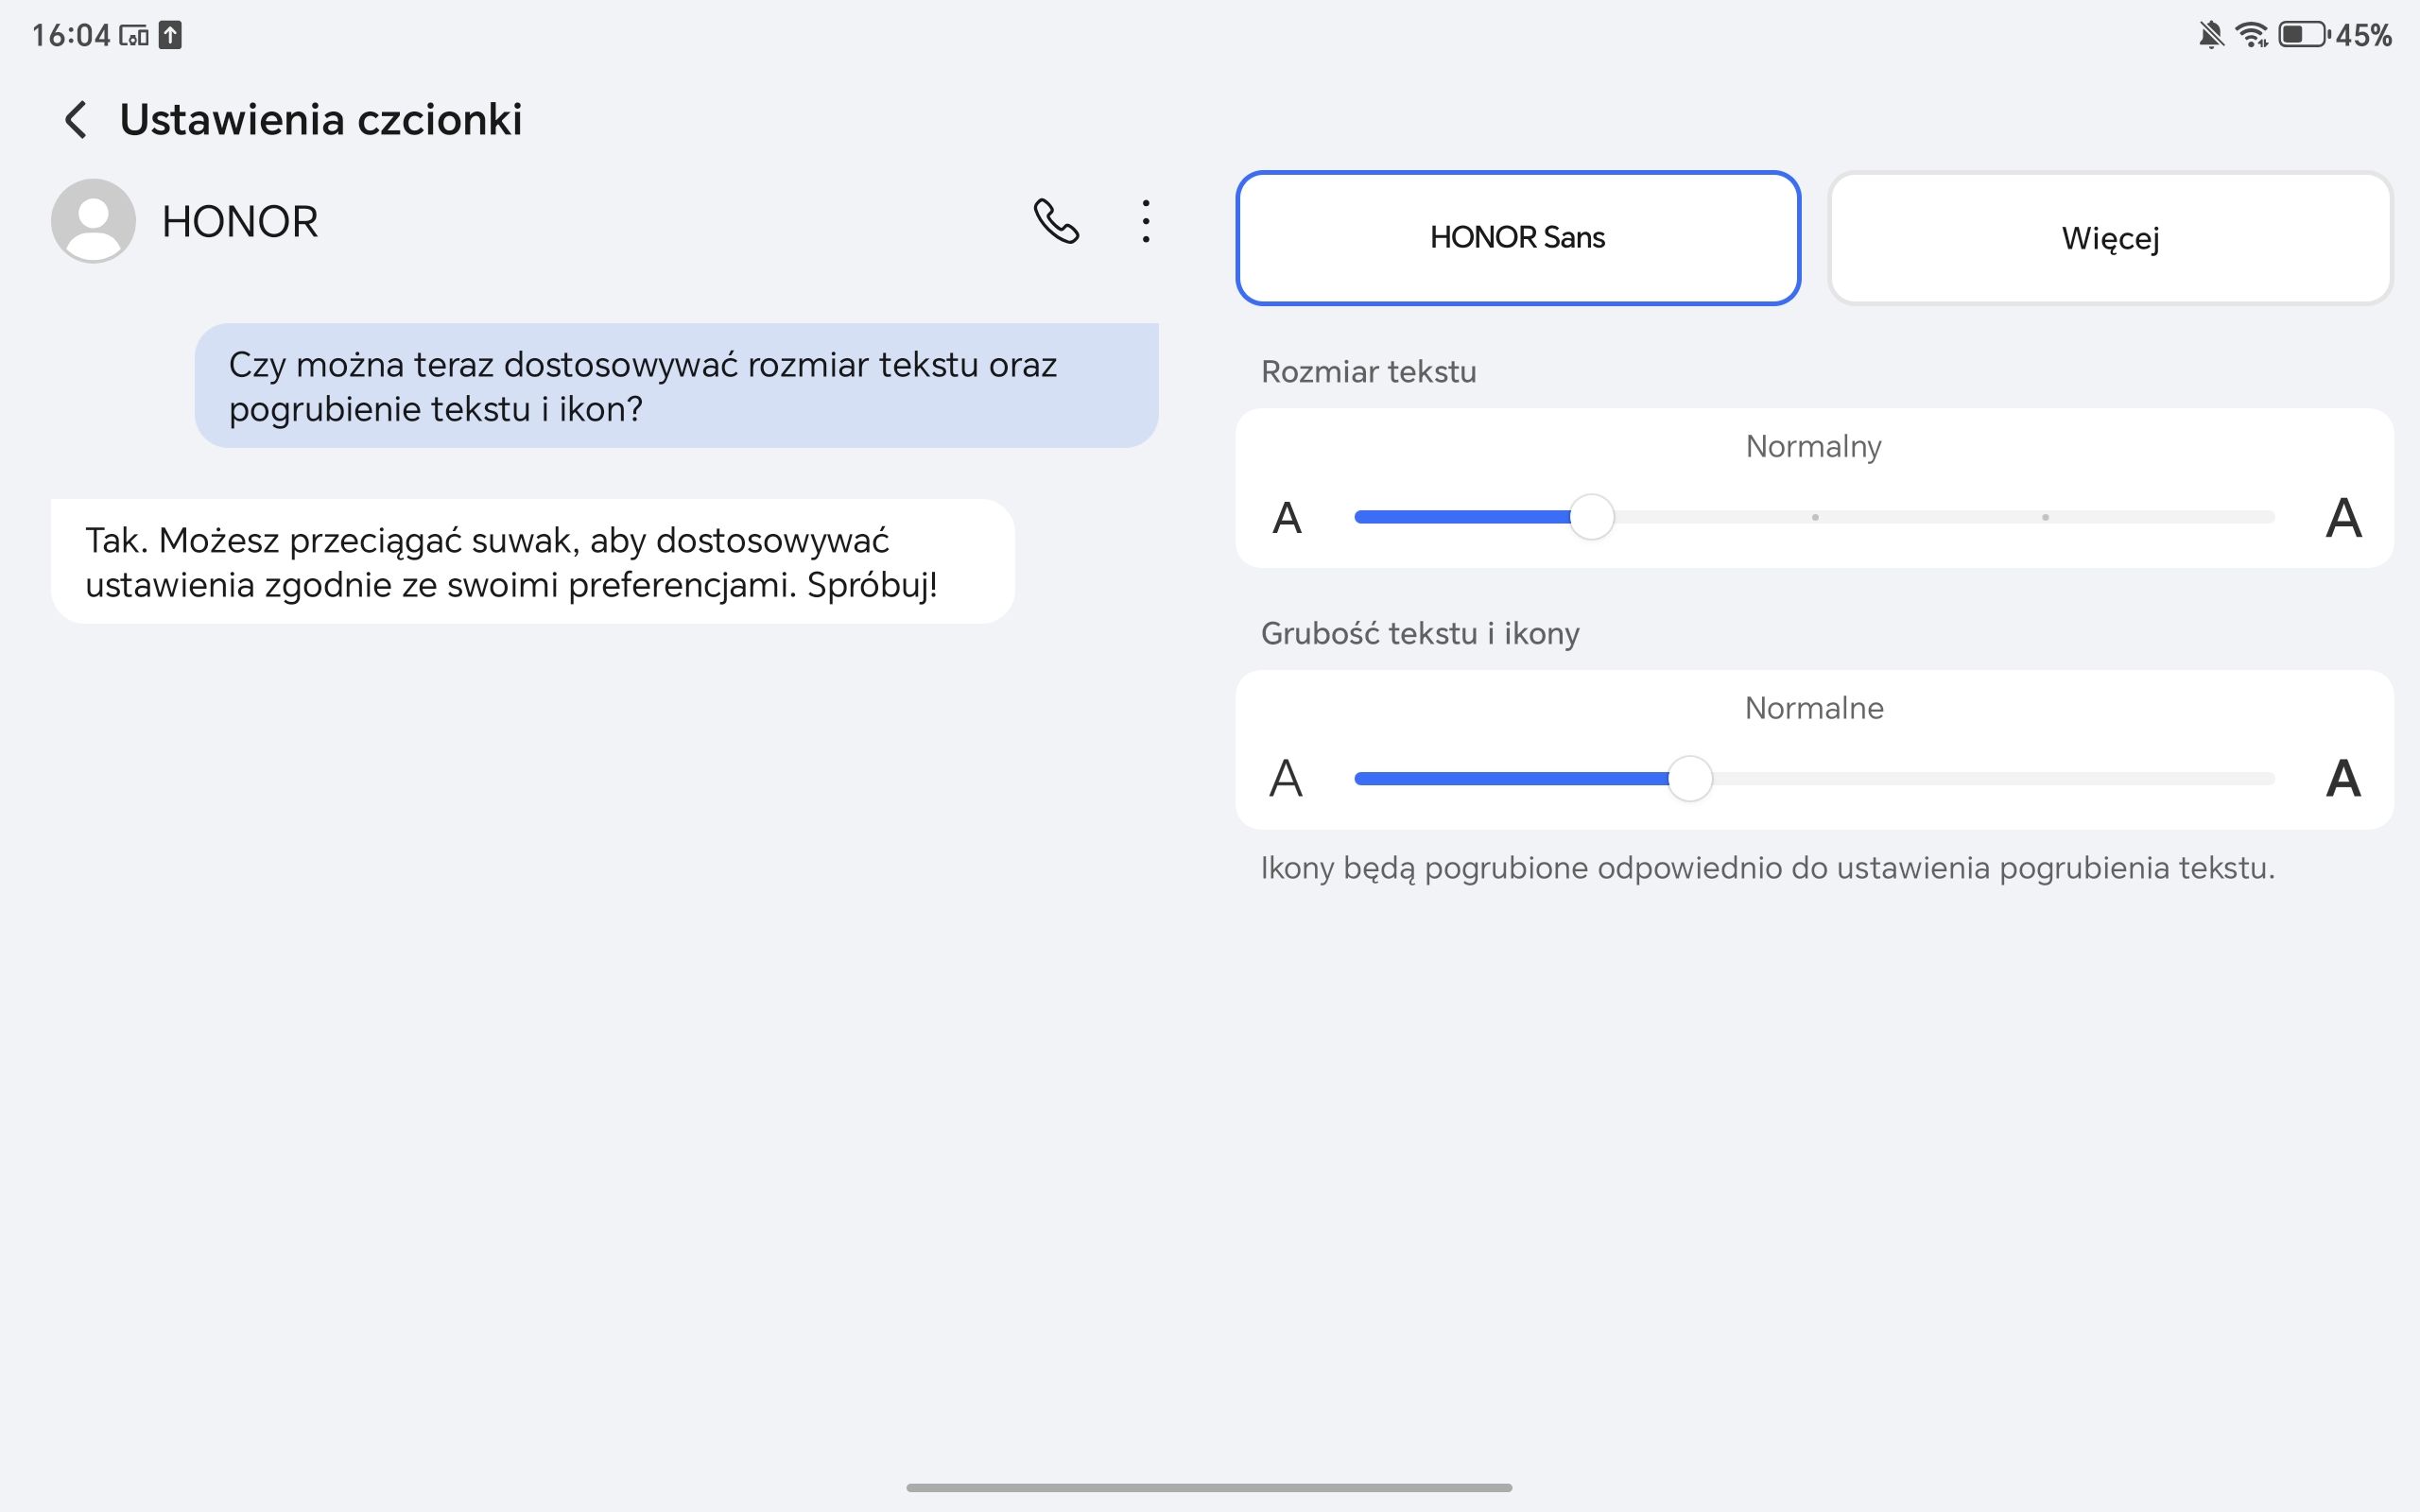Tap the Wi-Fi status icon

click(x=2251, y=35)
